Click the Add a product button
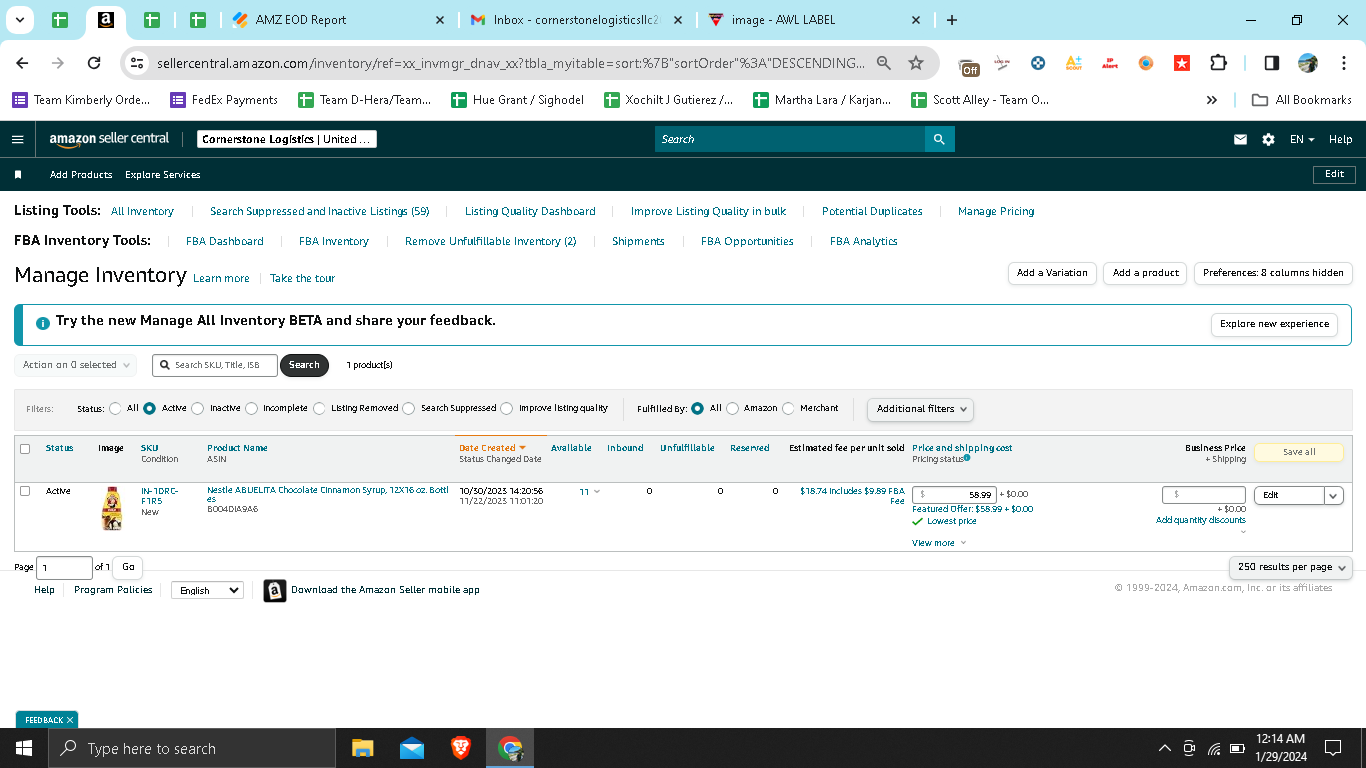Screen dimensions: 1366x768 pyautogui.click(x=1146, y=273)
